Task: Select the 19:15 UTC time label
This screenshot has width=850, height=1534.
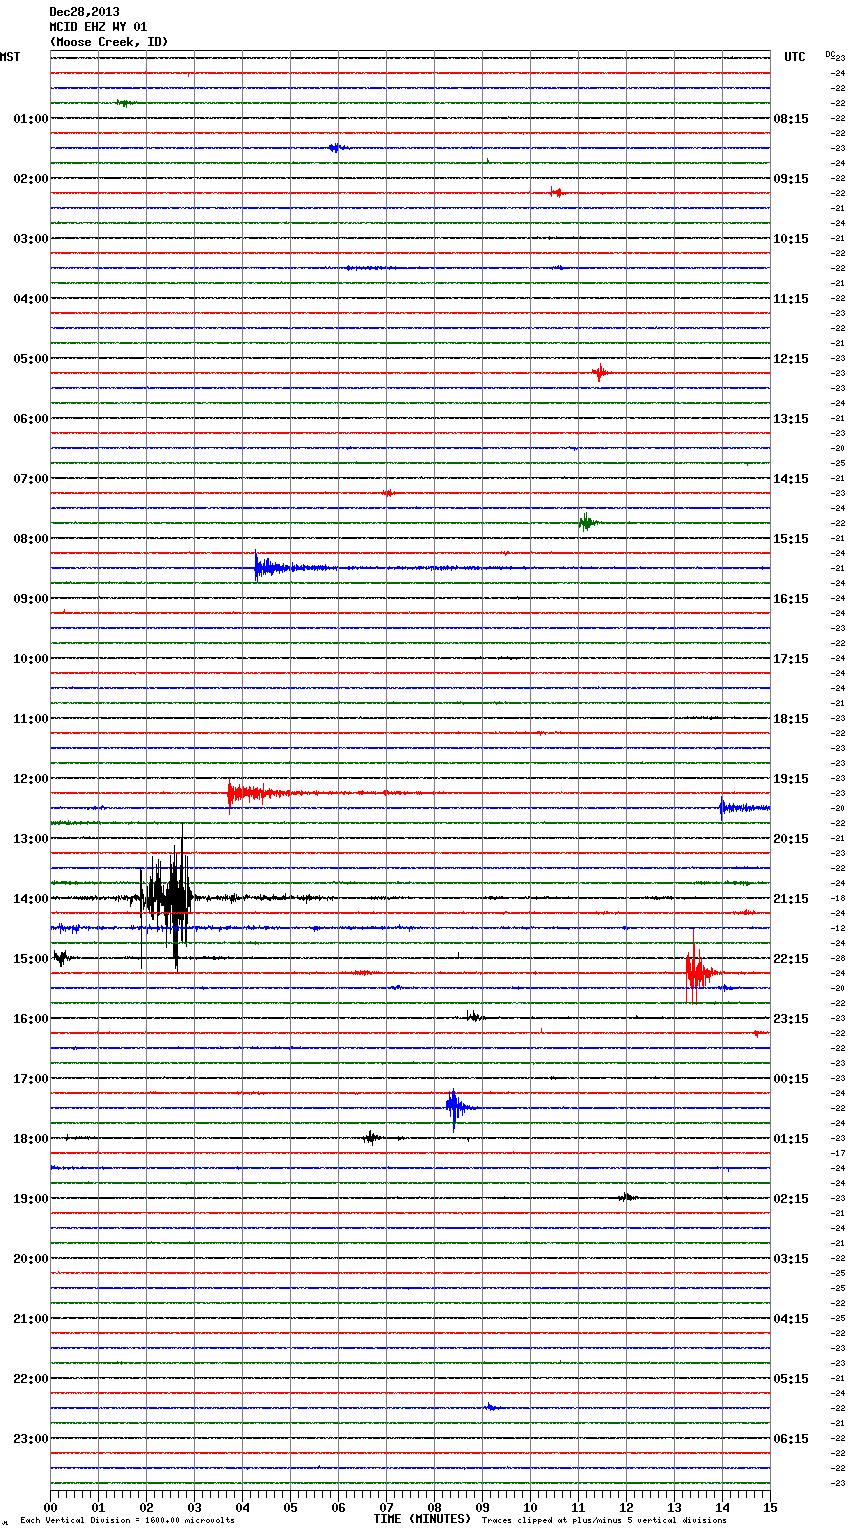Action: coord(791,779)
